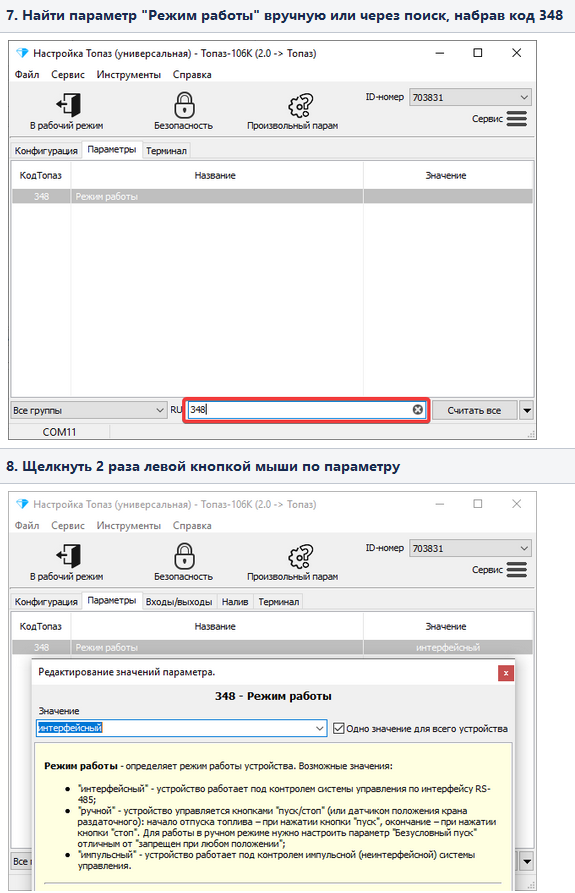Viewport: 575px width, 893px height.
Task: Open 'Безопасность' lock icon in lower window
Action: tap(184, 556)
